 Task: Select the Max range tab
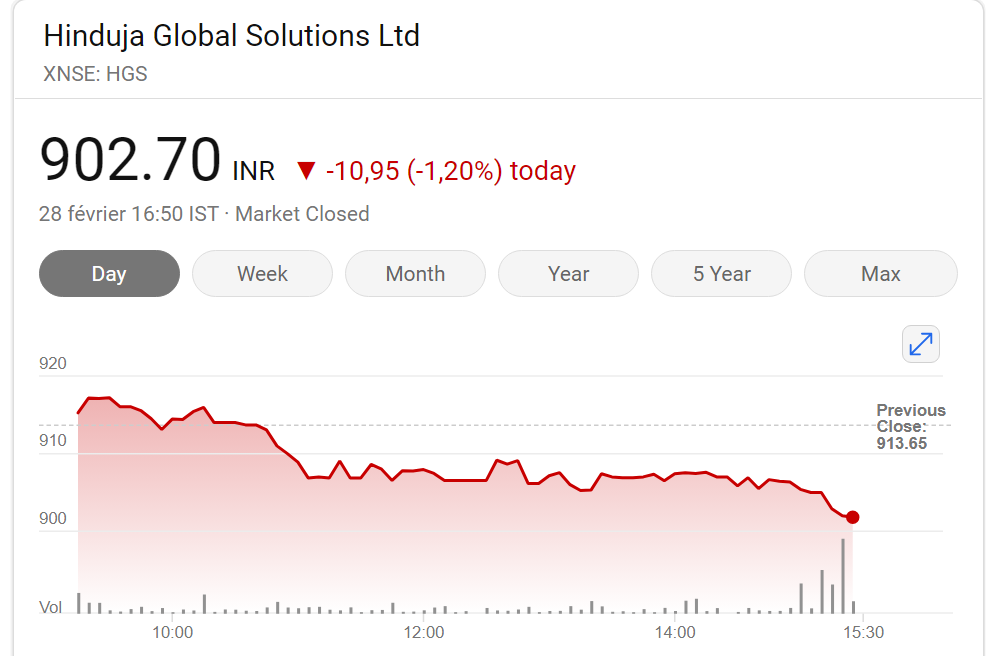click(x=881, y=274)
